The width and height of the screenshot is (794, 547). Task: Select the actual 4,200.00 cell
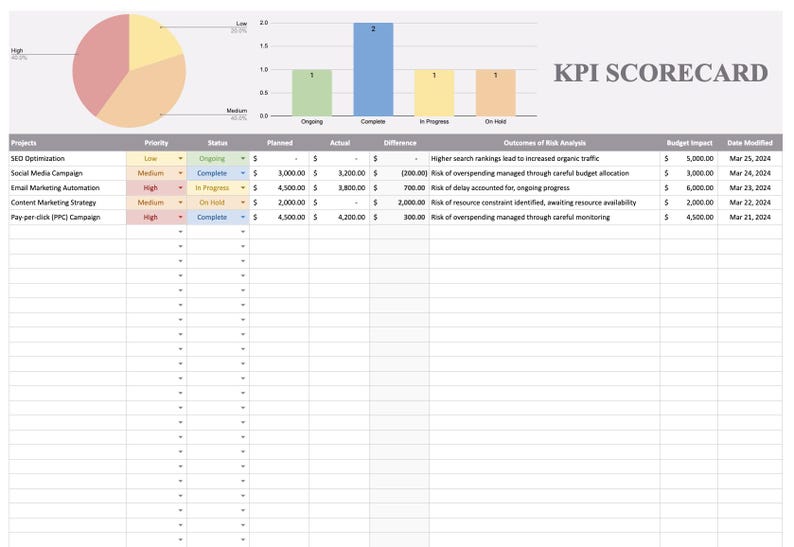(x=340, y=217)
